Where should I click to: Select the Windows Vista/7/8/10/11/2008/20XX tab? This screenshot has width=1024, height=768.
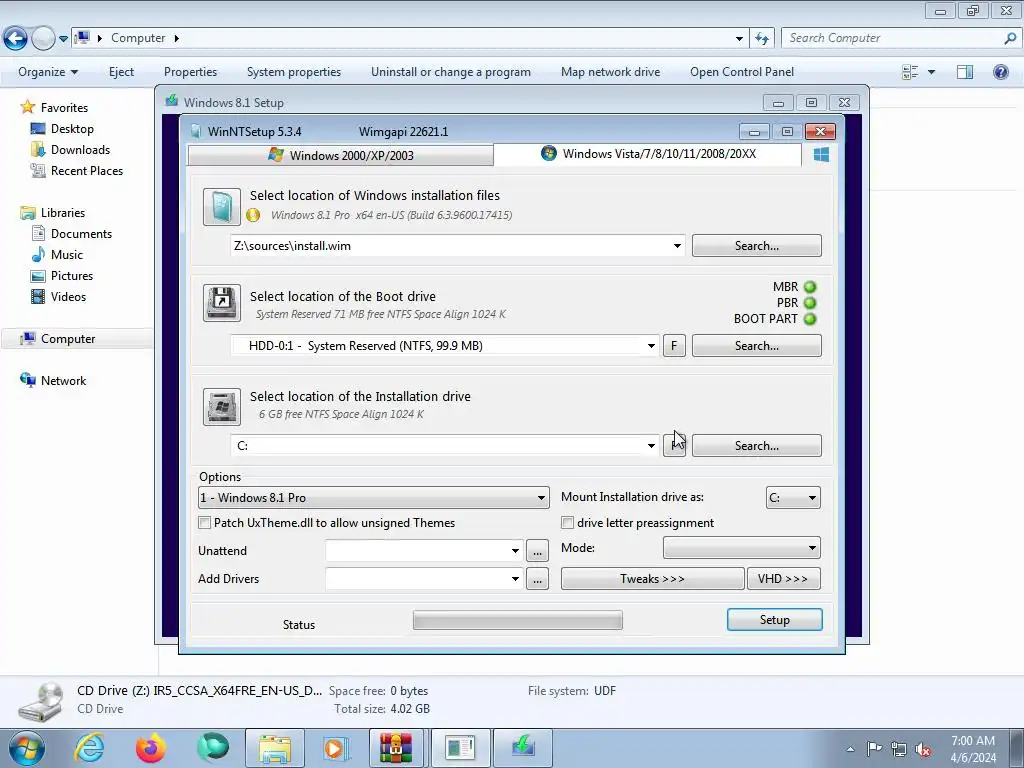[648, 154]
